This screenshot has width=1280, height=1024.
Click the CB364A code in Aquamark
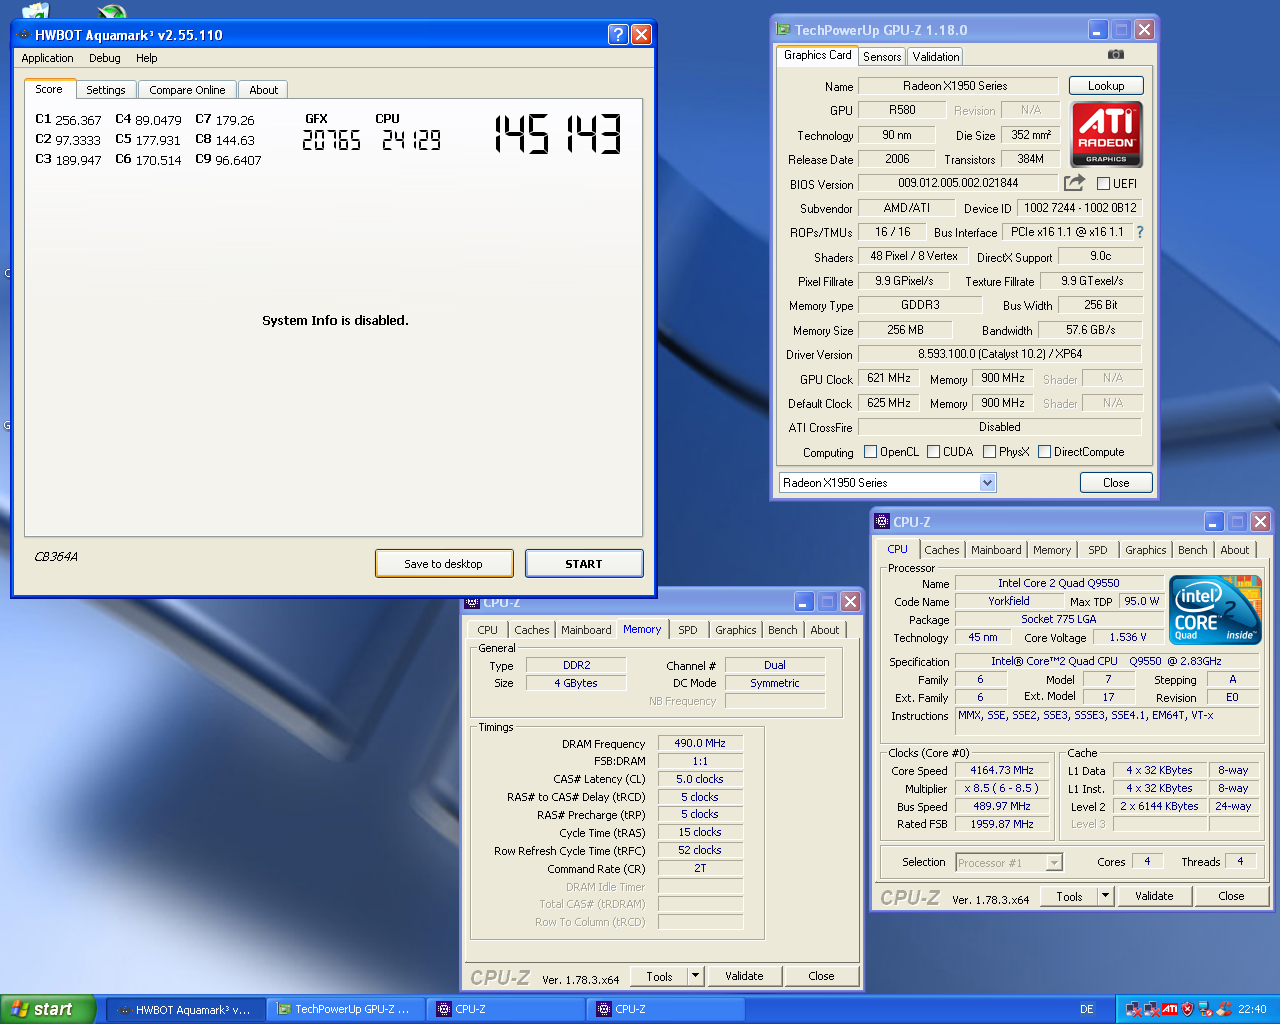(56, 557)
